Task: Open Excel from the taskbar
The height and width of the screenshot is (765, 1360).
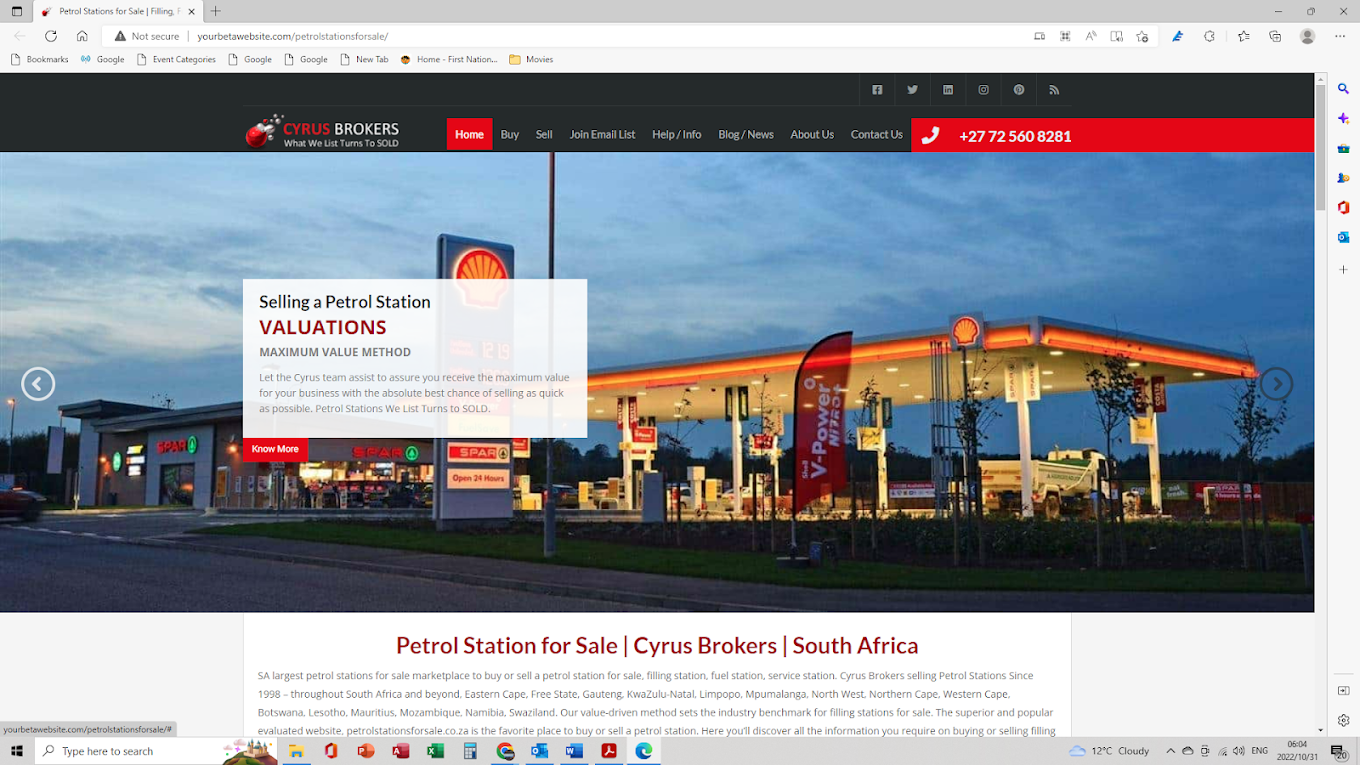Action: click(435, 751)
